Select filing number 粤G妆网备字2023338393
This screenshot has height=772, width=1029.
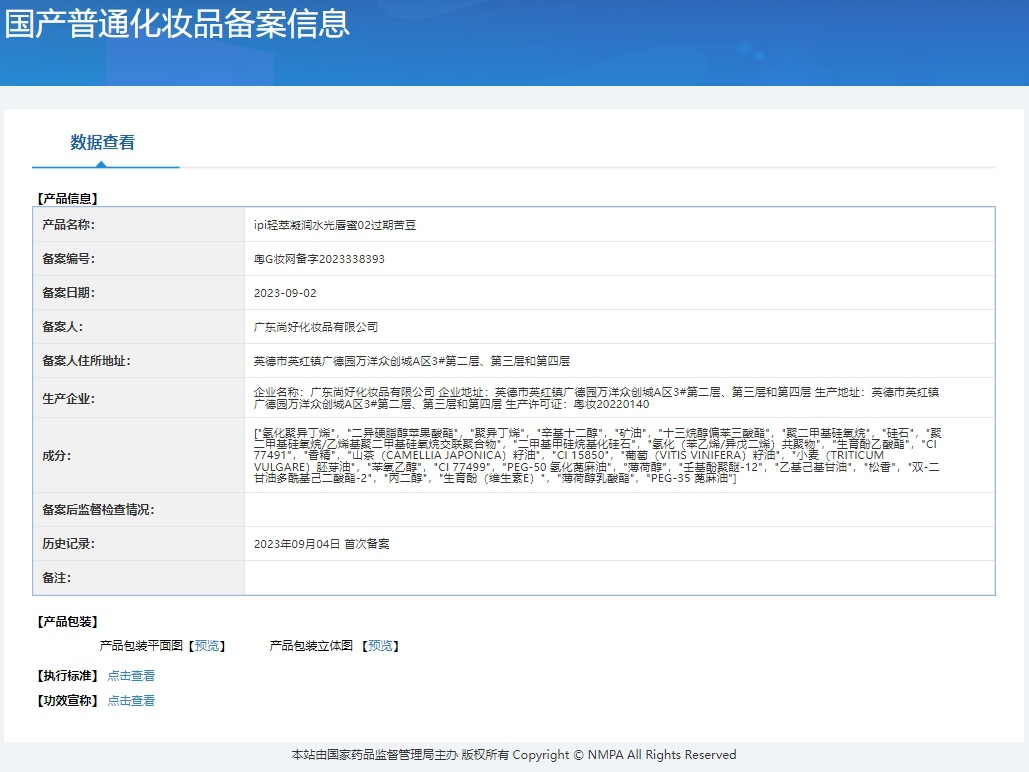[x=319, y=259]
